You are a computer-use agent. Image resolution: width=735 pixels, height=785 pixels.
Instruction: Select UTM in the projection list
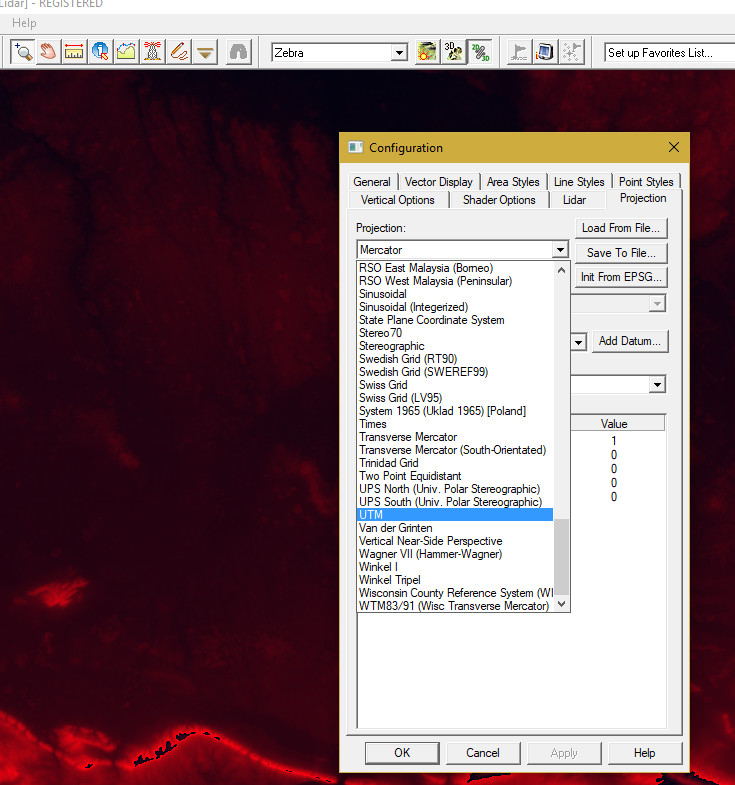(x=455, y=515)
